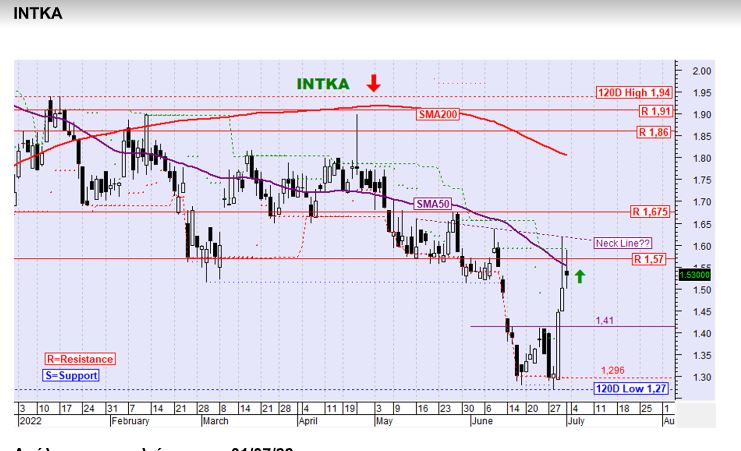Select the green INTKA chart title

[x=323, y=84]
